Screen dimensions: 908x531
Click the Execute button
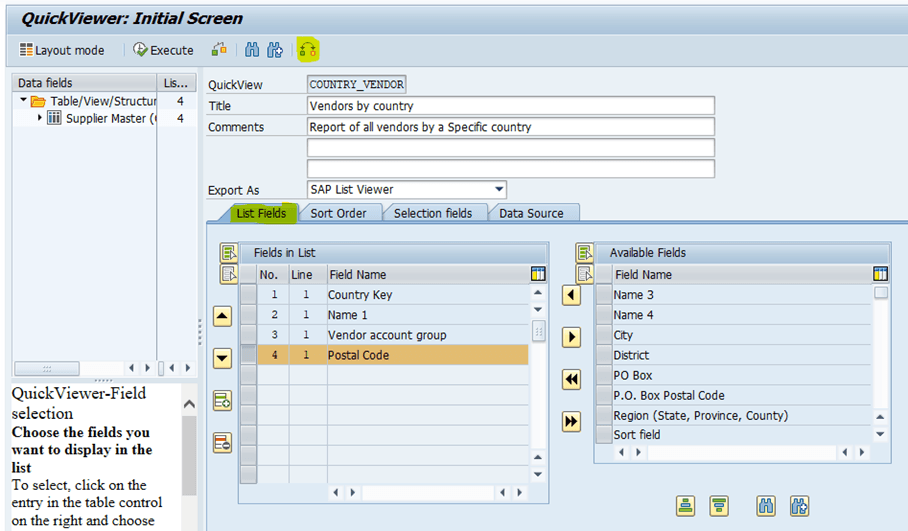163,50
